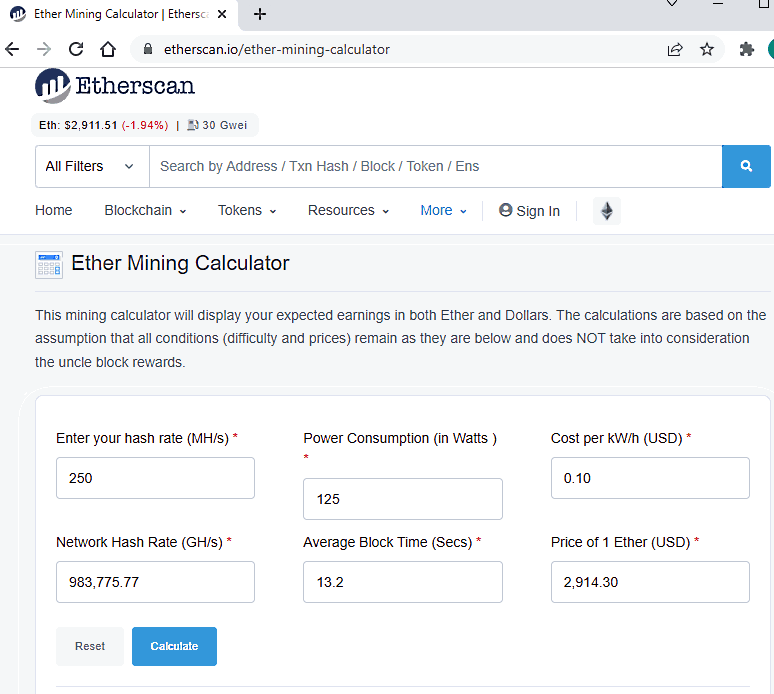The height and width of the screenshot is (694, 774).
Task: Click the 'Power Consumption (in Watts )' label
Action: 400,438
